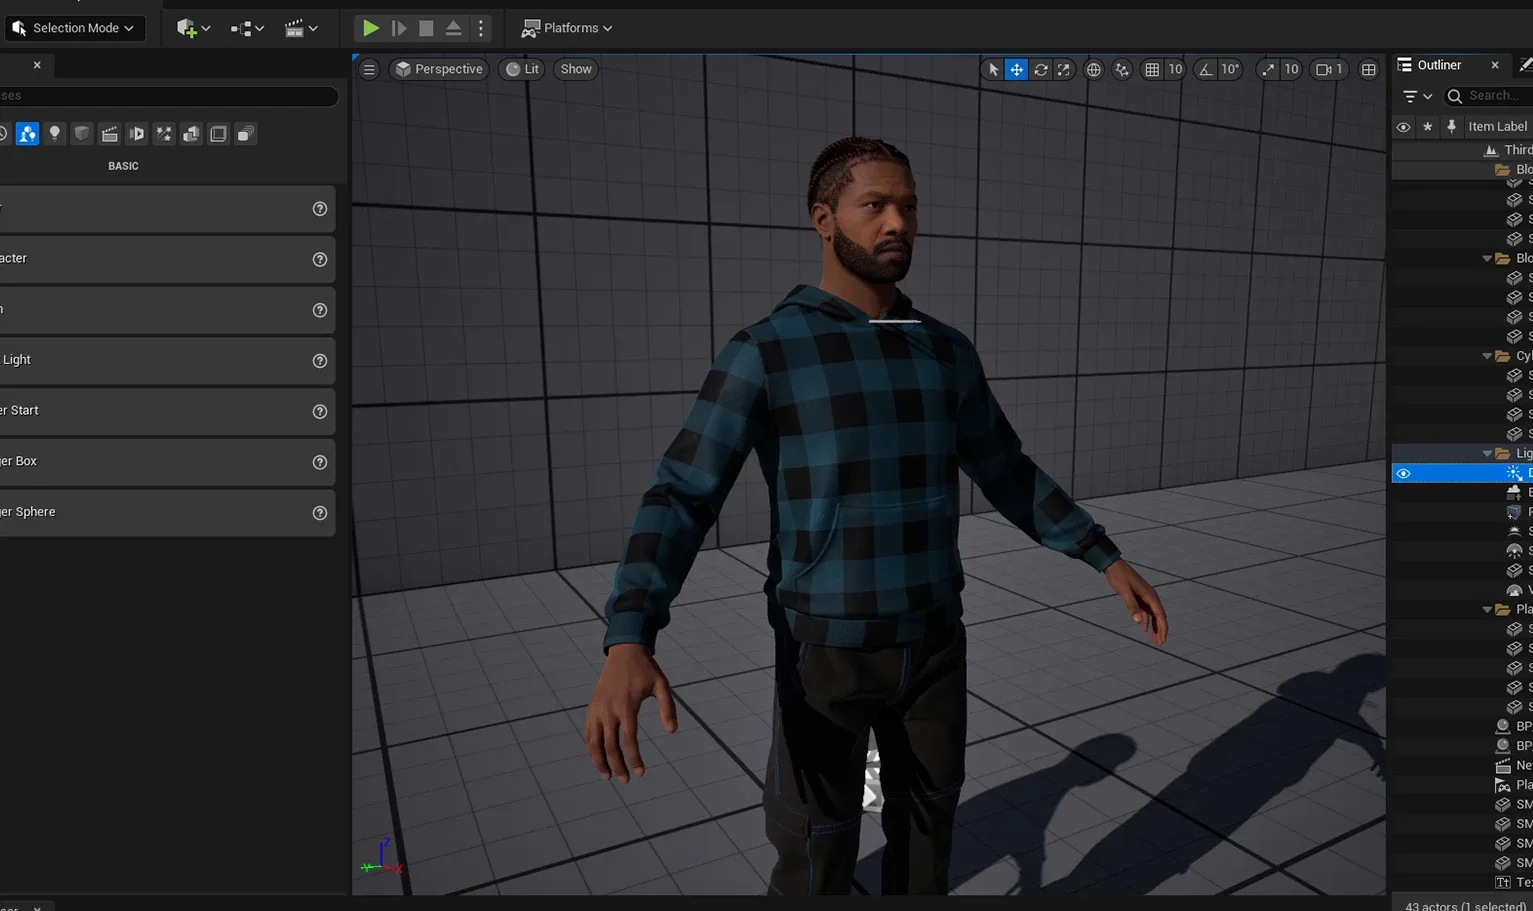Toggle world/local coordinate space globe
The width and height of the screenshot is (1533, 911).
[1093, 69]
